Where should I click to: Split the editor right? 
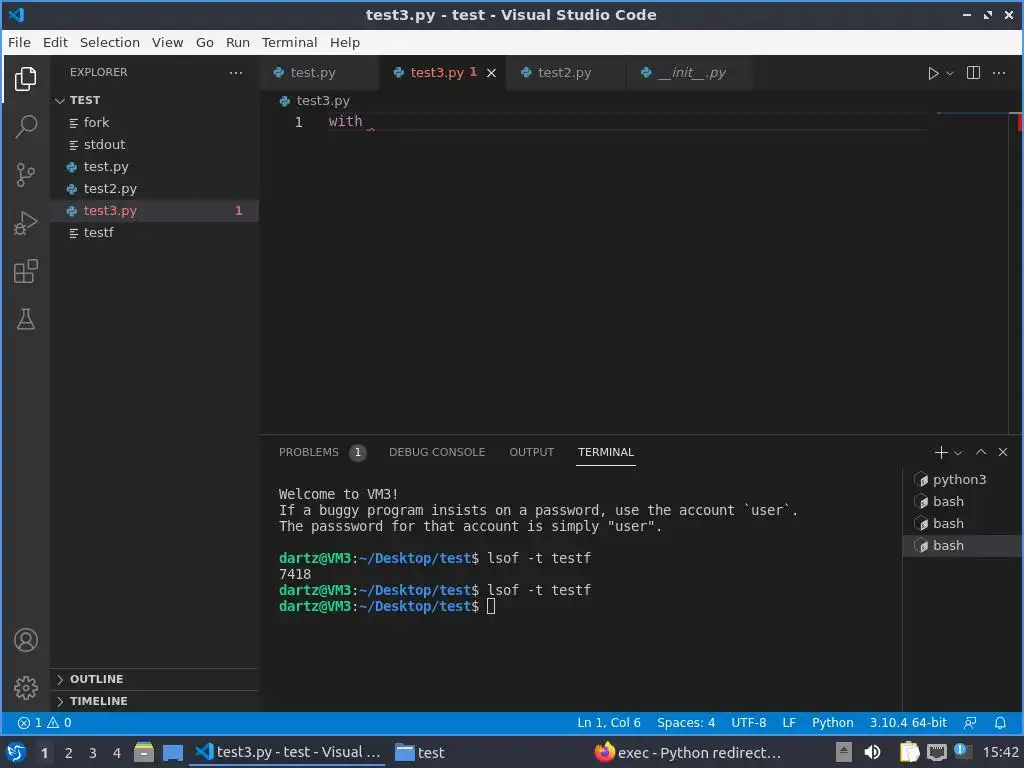[973, 72]
